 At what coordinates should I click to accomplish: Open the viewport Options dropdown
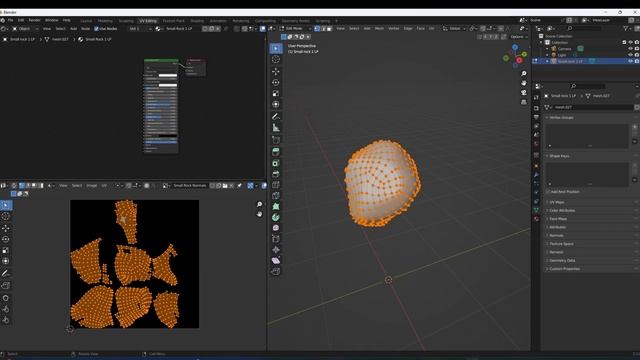point(519,37)
